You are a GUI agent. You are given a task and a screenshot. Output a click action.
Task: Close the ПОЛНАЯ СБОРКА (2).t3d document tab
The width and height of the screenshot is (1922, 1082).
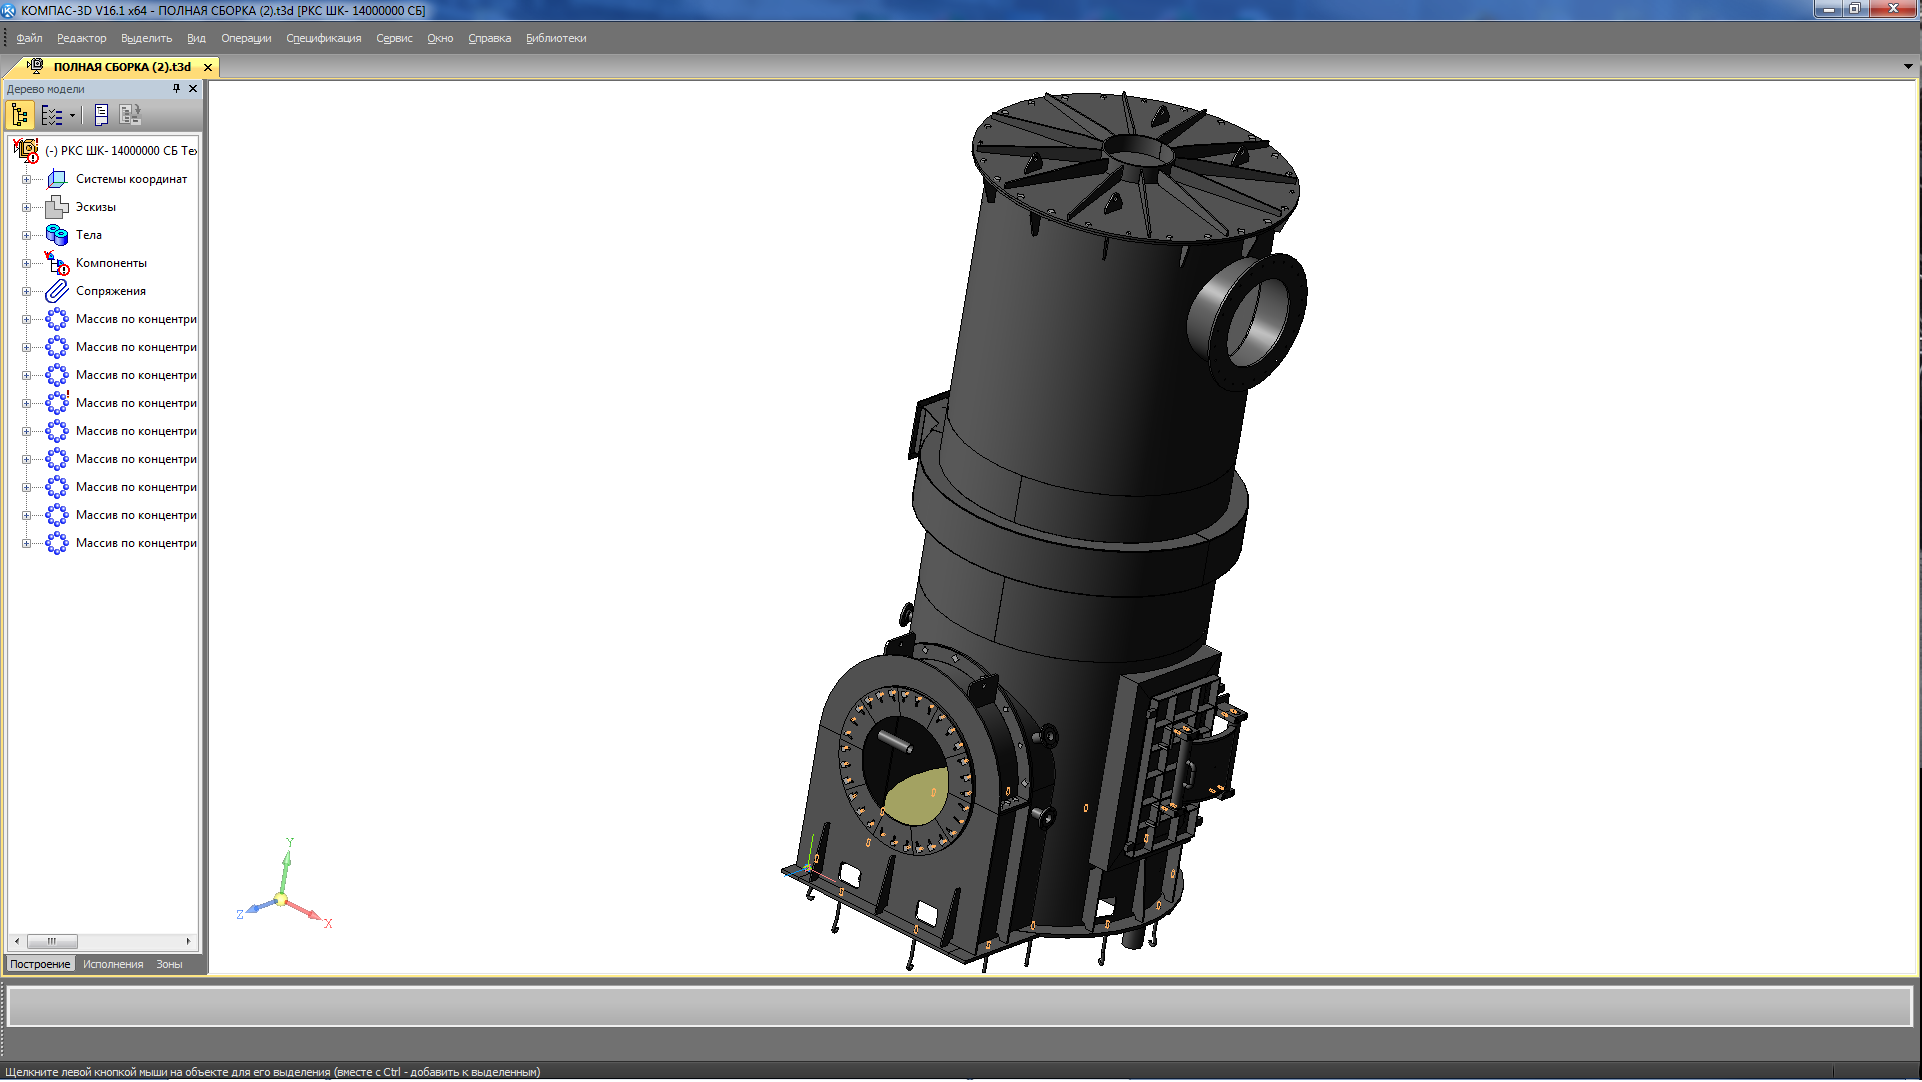(208, 67)
